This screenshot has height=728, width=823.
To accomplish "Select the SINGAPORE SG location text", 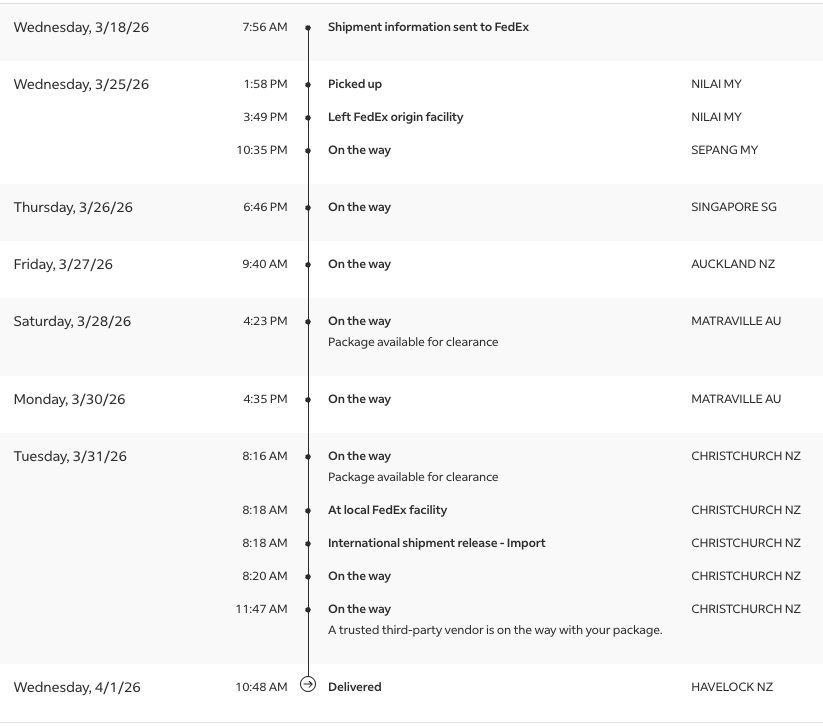I will (x=733, y=207).
